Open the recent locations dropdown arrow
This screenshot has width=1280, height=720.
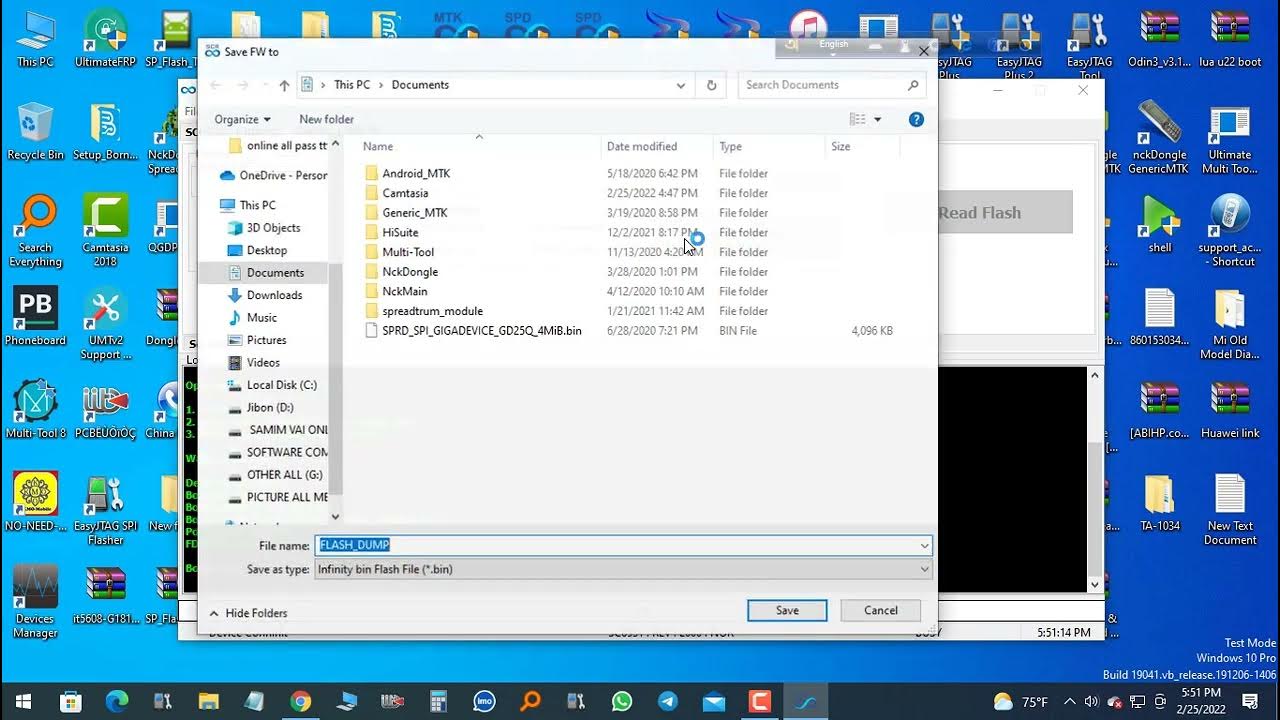262,85
